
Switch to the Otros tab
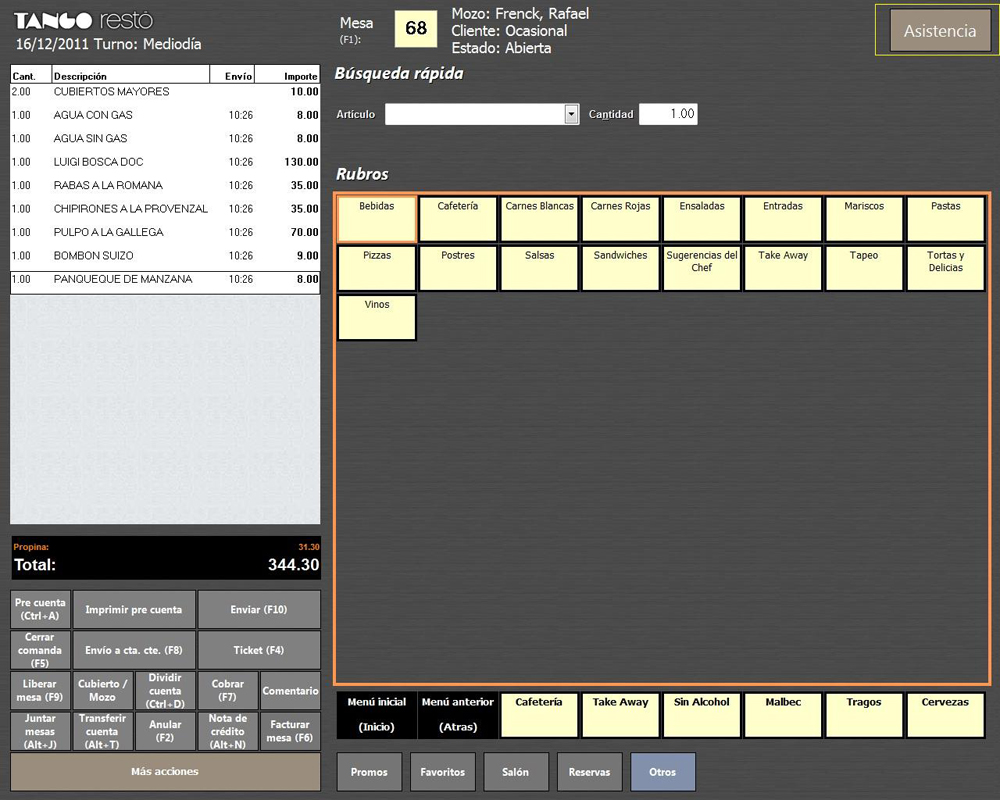[663, 772]
